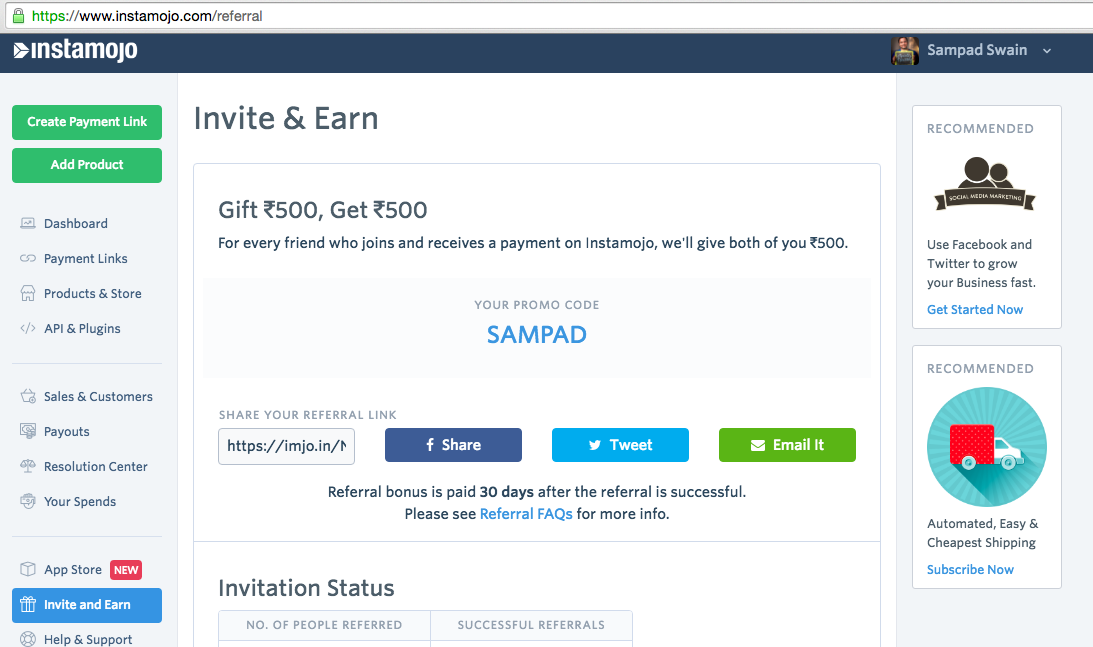
Task: Click the Products & Store shop icon
Action: click(28, 294)
